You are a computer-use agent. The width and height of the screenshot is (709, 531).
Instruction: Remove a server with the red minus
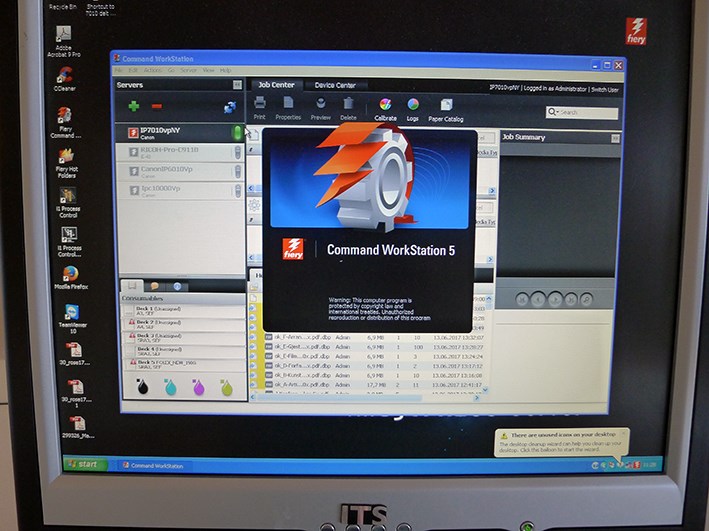coord(157,106)
